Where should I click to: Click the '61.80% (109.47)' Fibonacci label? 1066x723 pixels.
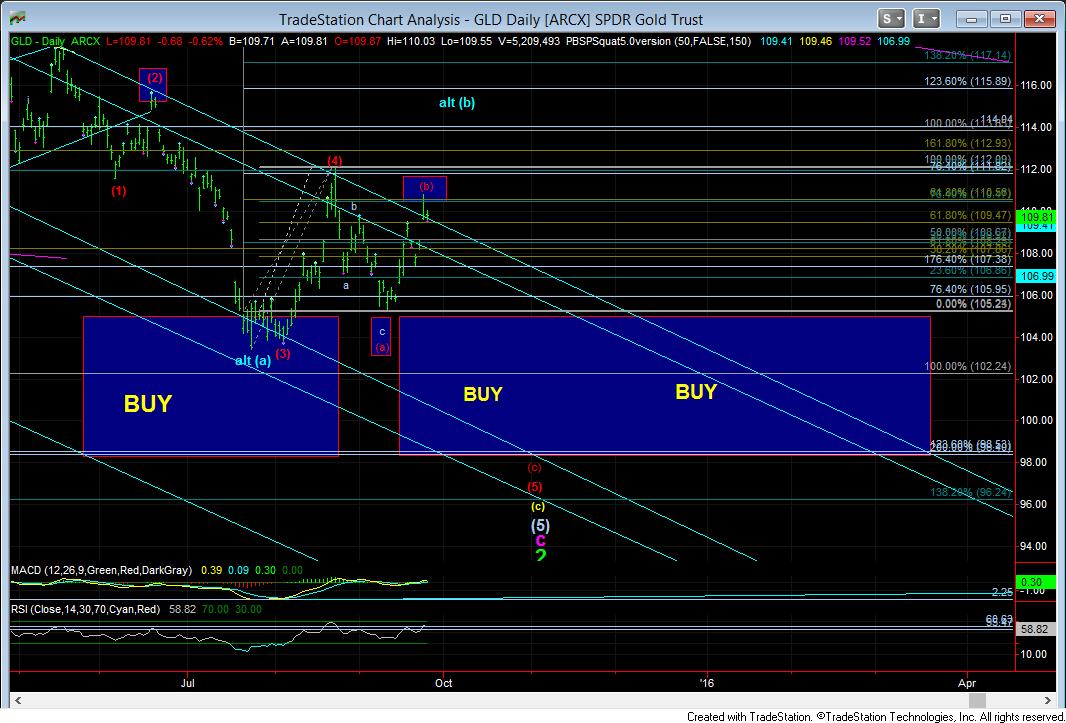coord(971,215)
